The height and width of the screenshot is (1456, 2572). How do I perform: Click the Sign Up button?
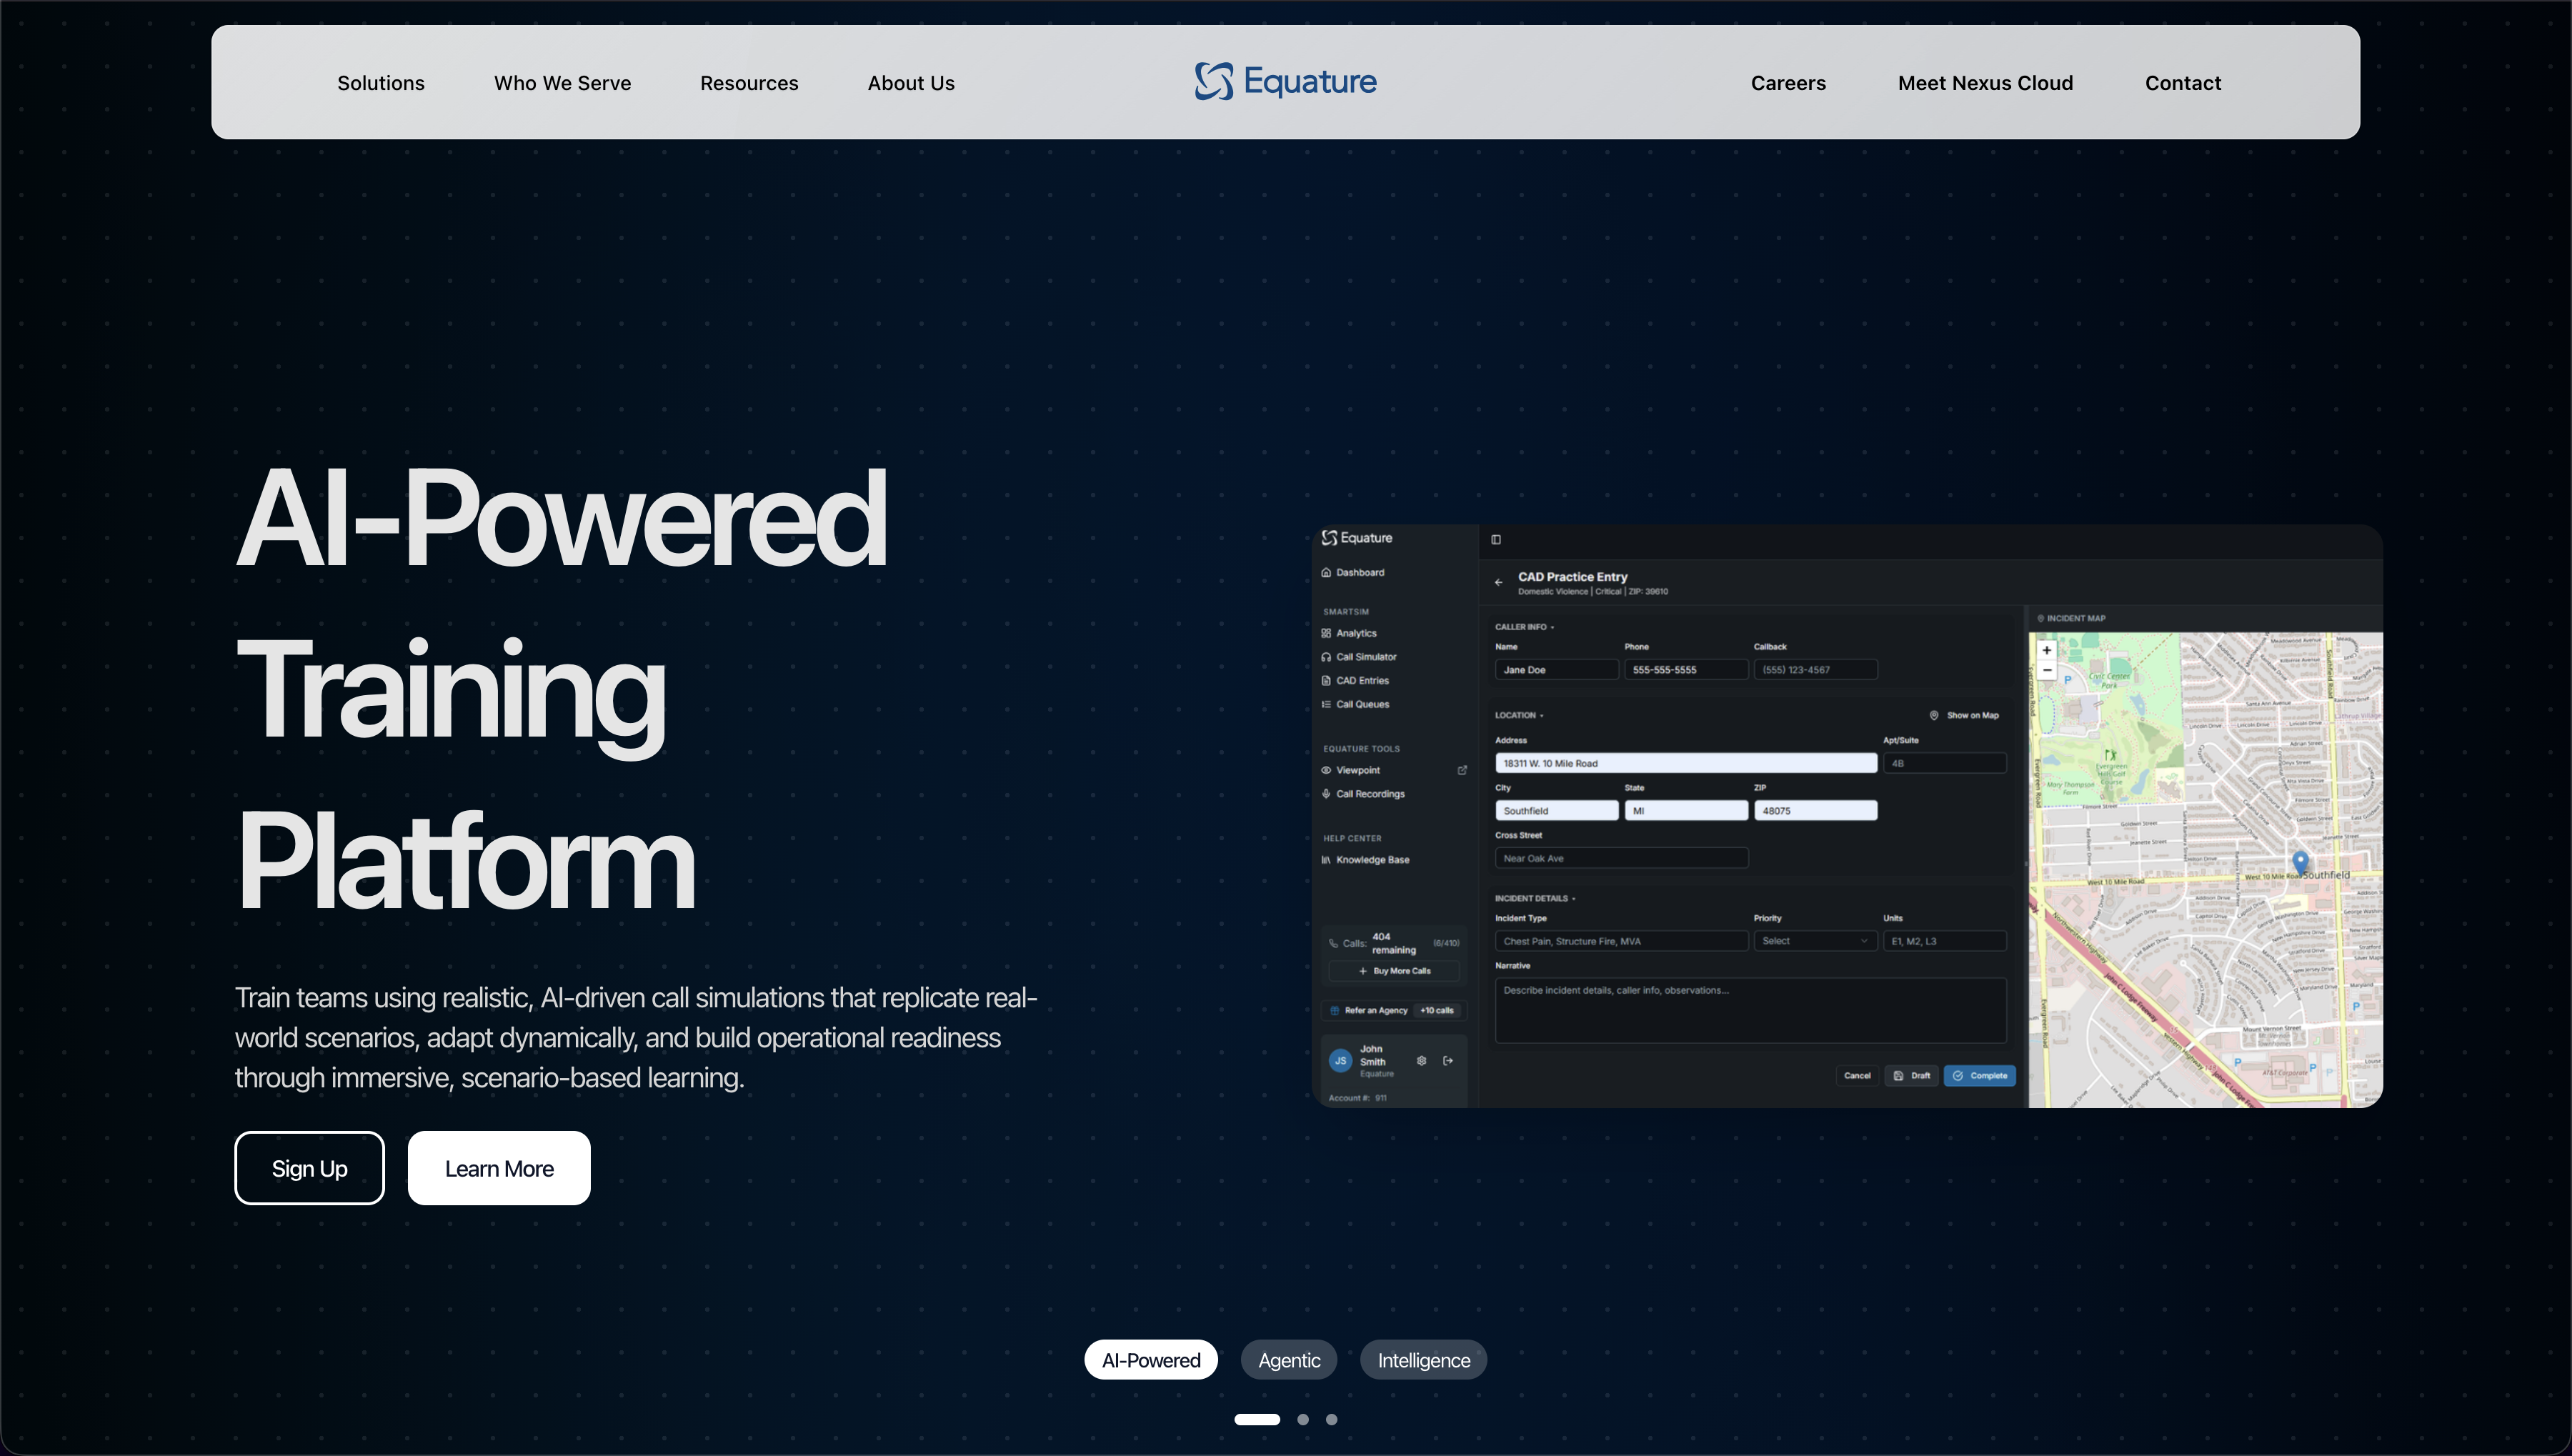[x=309, y=1167]
